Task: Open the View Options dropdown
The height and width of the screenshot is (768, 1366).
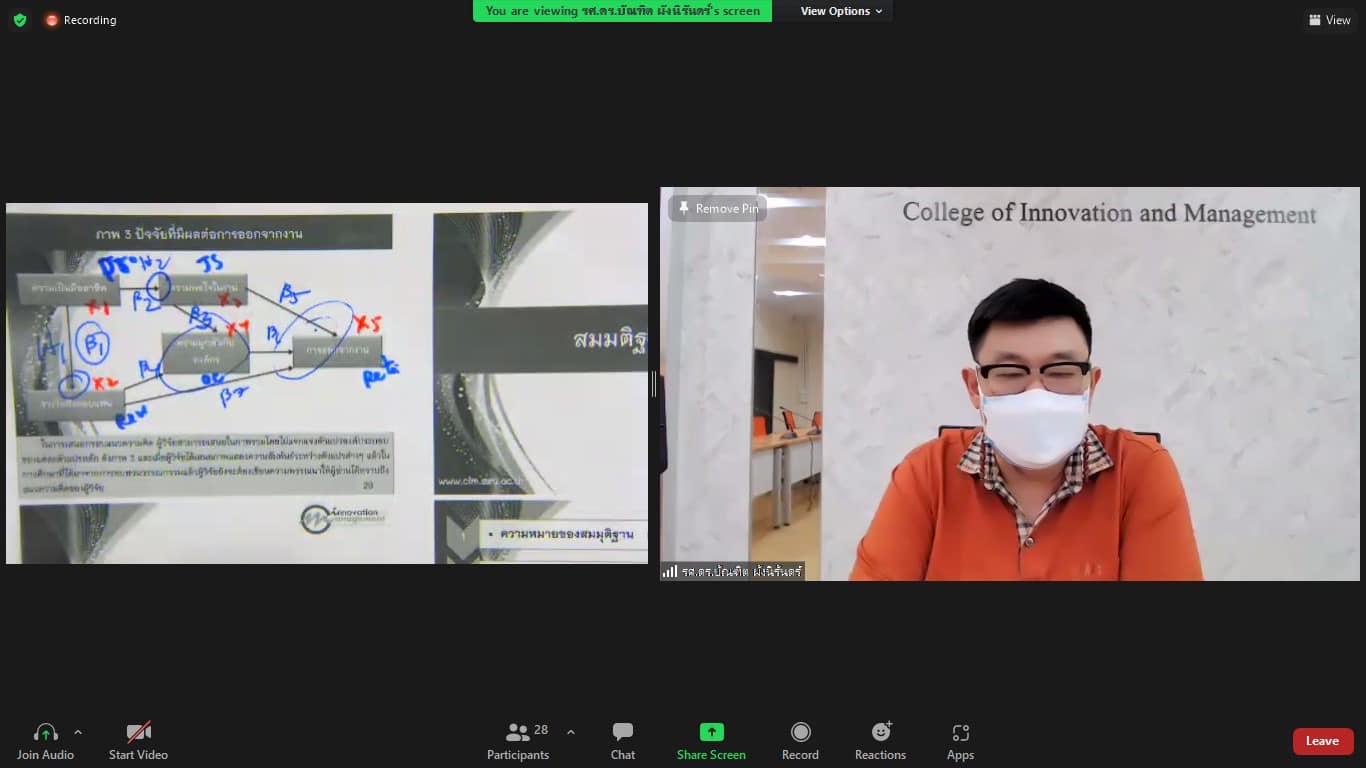Action: coord(841,11)
